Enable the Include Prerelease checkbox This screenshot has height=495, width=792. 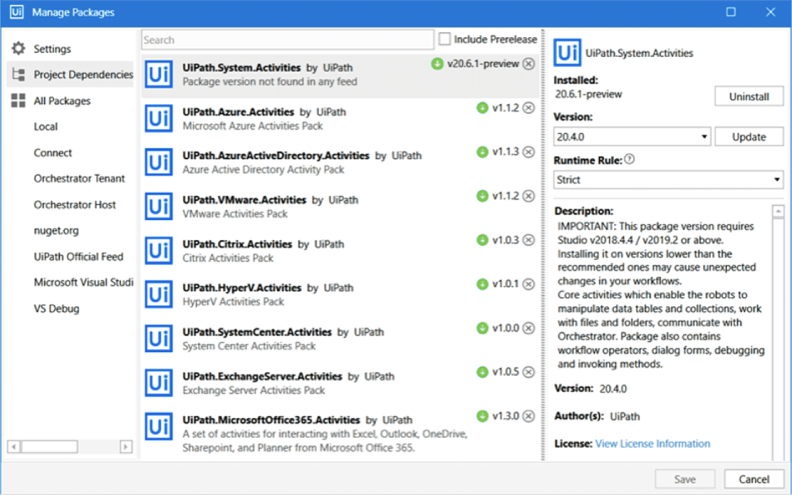tap(444, 39)
